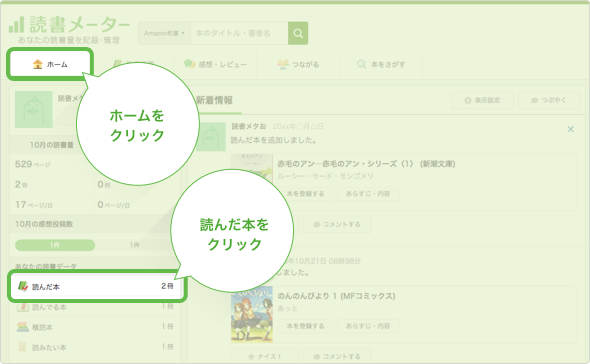Image resolution: width=590 pixels, height=364 pixels.
Task: Open book title 赤毛のアン―赤毛のアン・シリーズ〈1〉
Action: (x=366, y=164)
